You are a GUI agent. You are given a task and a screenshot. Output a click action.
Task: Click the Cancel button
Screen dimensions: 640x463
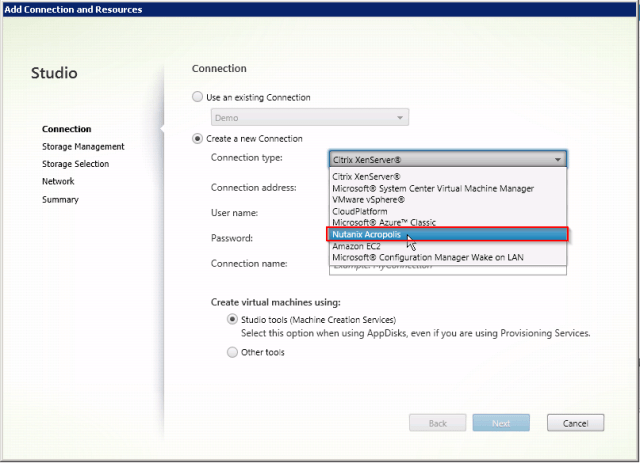click(x=575, y=423)
